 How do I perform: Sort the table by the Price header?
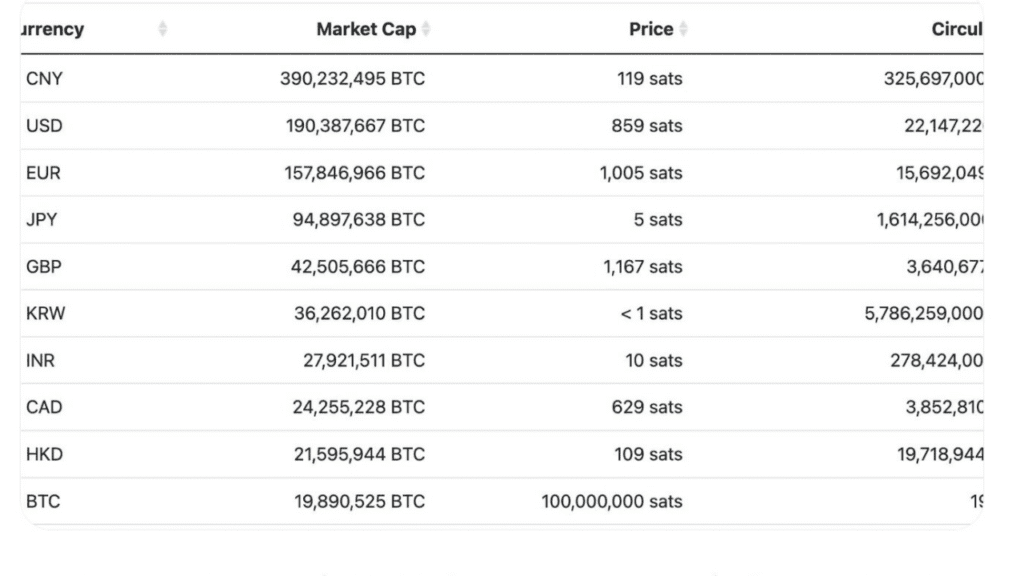650,29
